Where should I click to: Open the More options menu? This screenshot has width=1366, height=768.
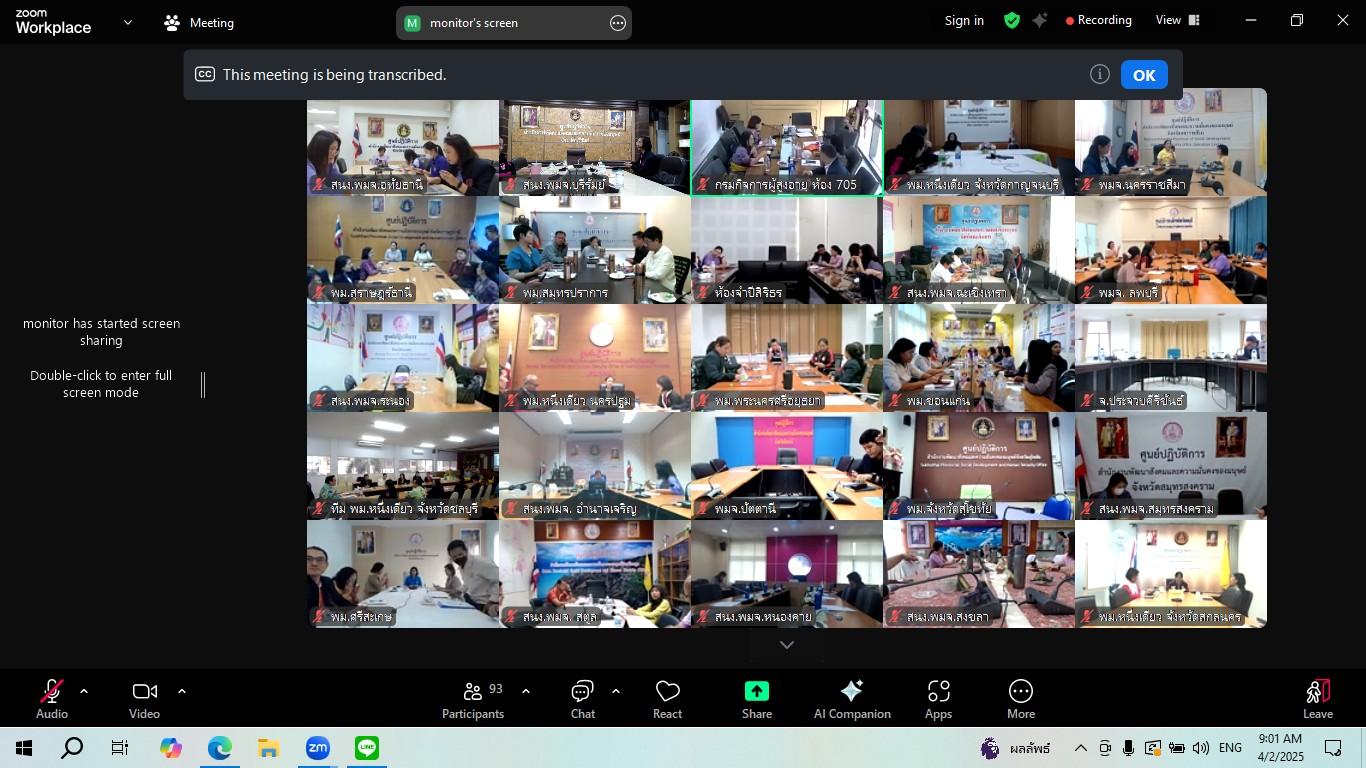pos(1020,698)
